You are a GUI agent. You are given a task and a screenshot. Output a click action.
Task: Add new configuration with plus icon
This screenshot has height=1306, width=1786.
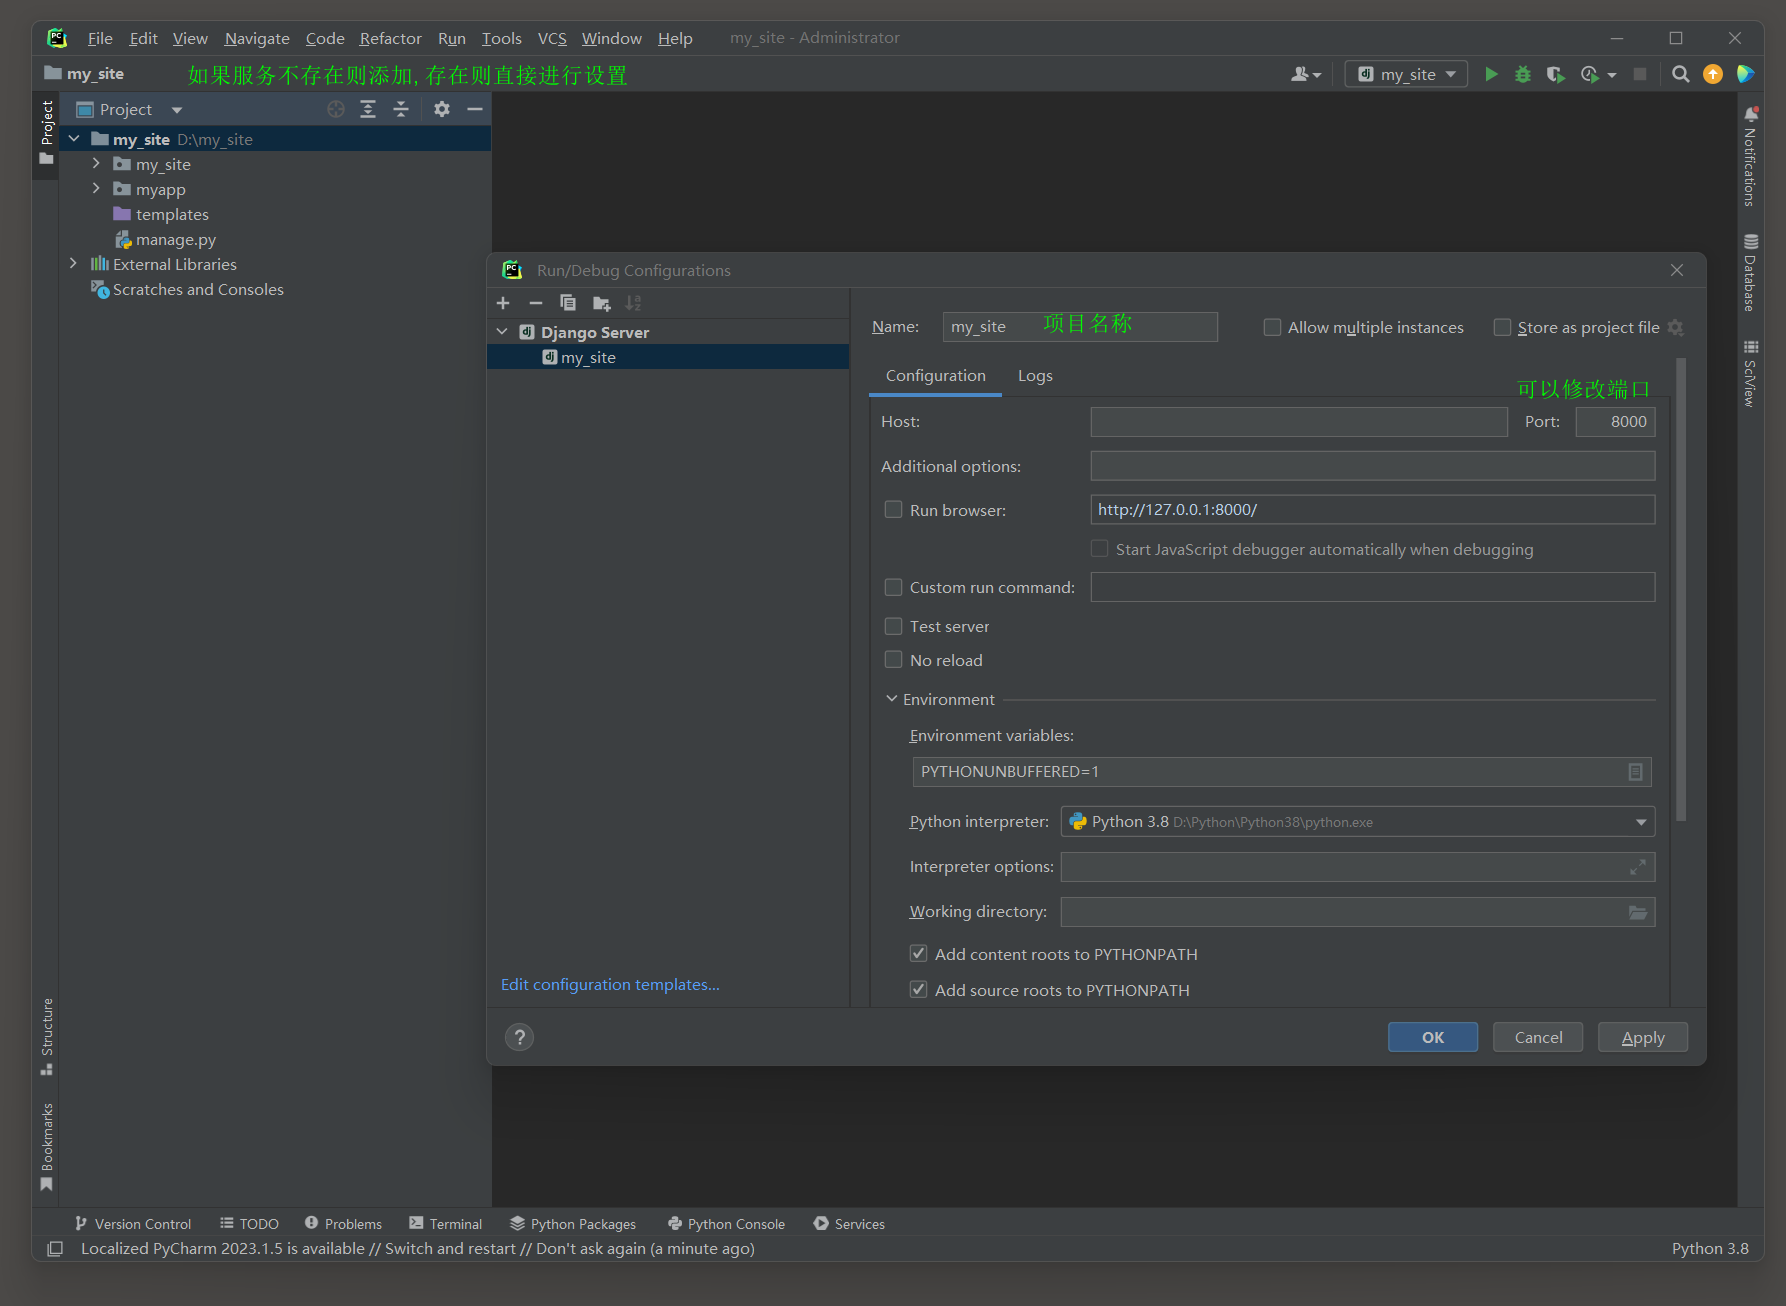tap(503, 303)
